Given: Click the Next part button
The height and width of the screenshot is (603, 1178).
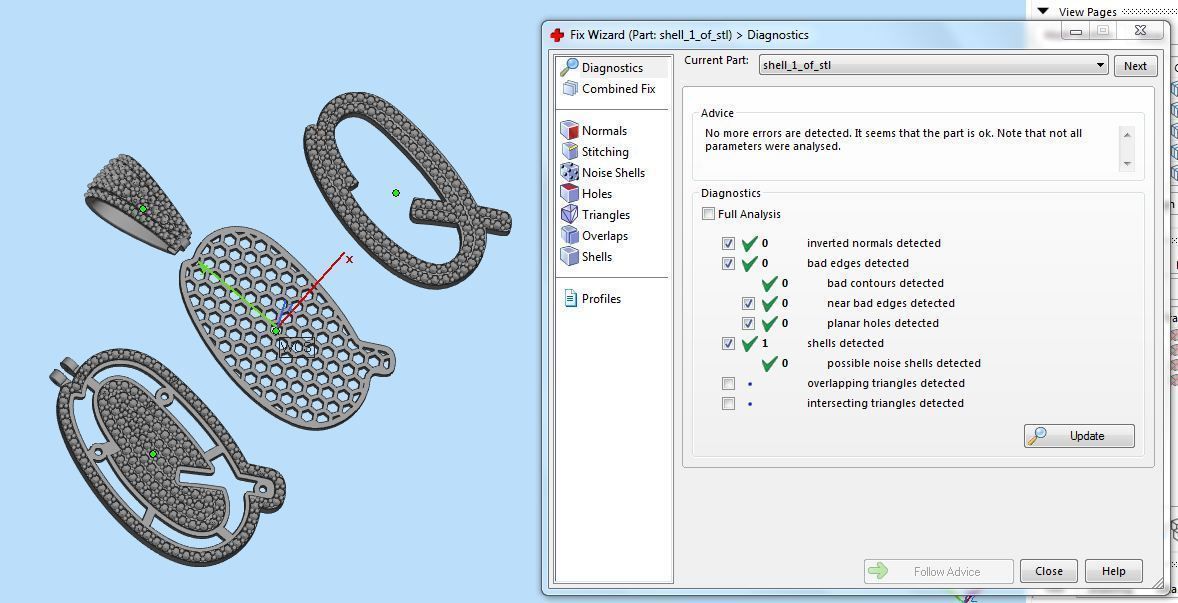Looking at the screenshot, I should point(1135,66).
